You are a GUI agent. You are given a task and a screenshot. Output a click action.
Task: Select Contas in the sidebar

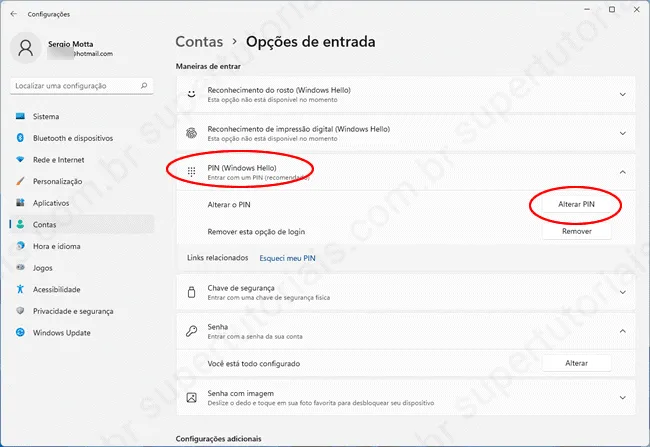[x=81, y=224]
